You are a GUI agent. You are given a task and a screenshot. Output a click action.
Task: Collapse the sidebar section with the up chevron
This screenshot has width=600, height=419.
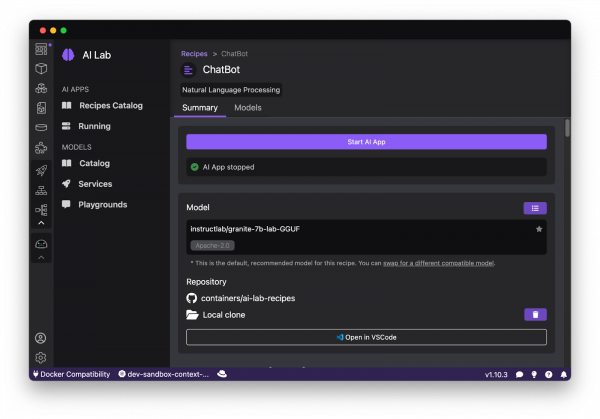[41, 222]
